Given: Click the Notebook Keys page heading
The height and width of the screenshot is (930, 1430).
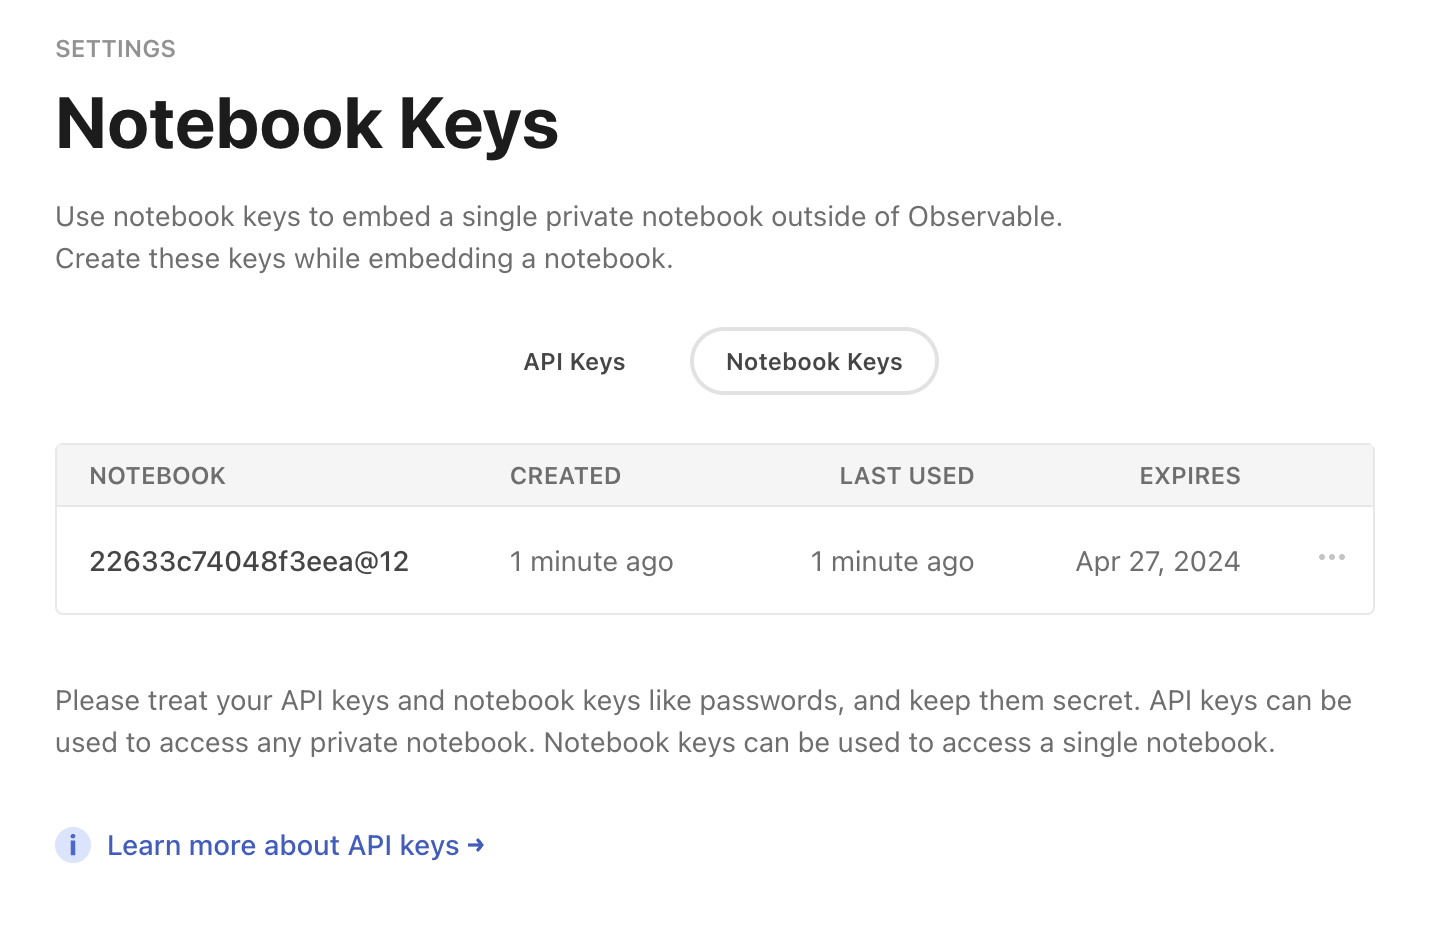Looking at the screenshot, I should [x=307, y=123].
